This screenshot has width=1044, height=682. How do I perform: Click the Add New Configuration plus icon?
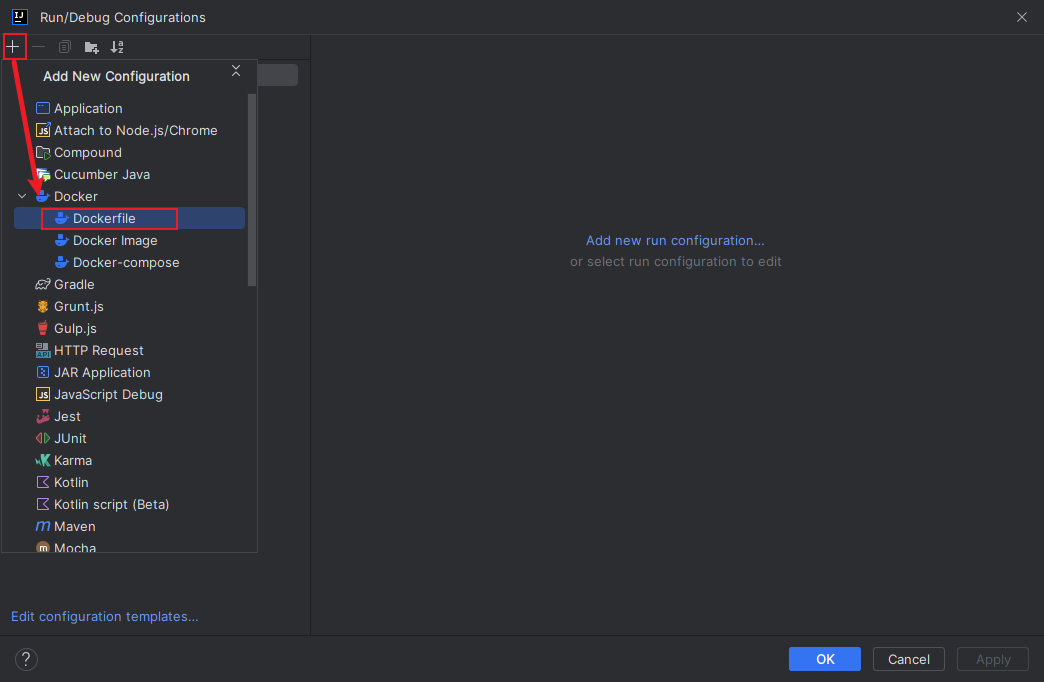pos(13,47)
